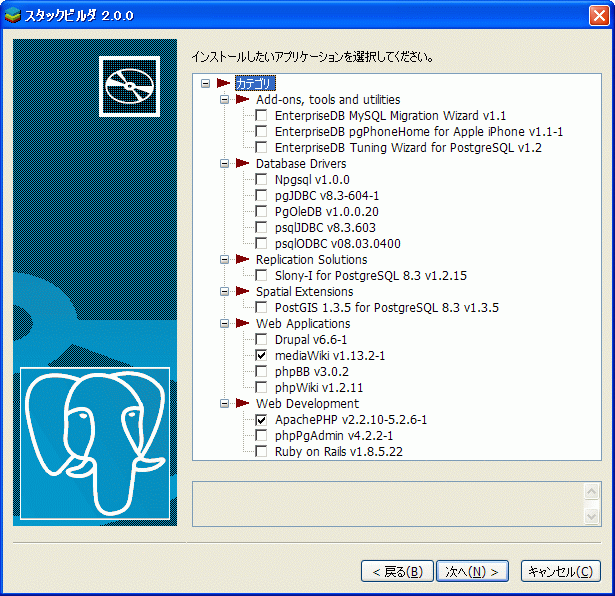Click the red arrow icon beside カテゴリ
The height and width of the screenshot is (596, 615).
pos(223,83)
